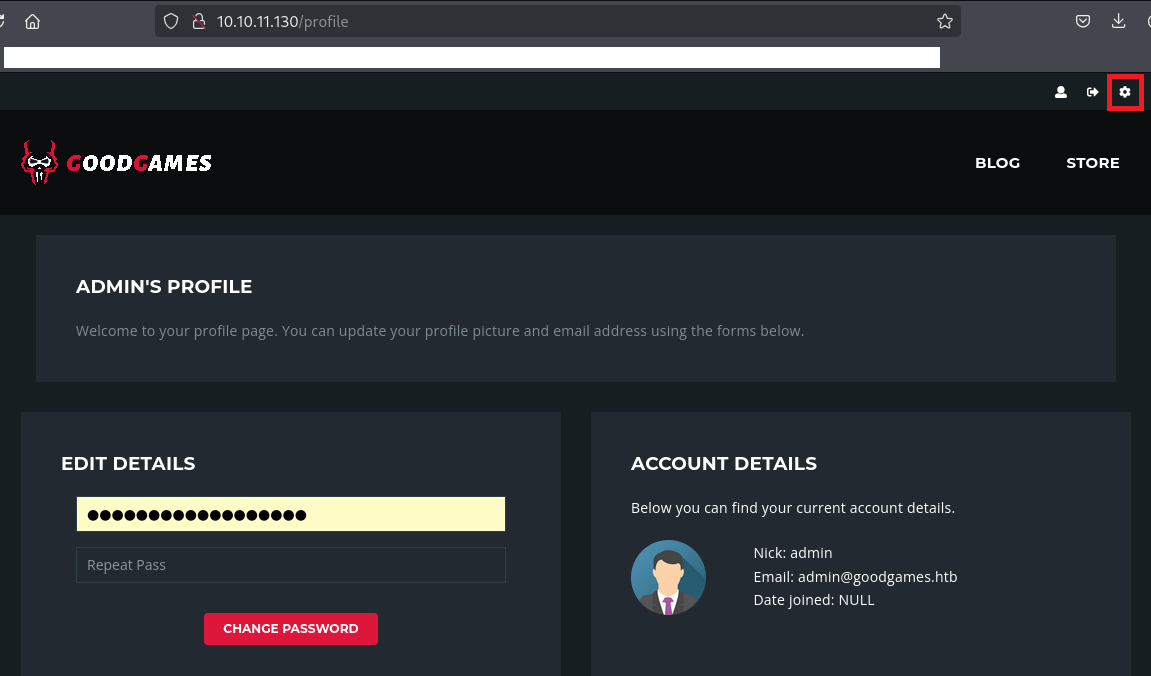This screenshot has height=676, width=1151.
Task: Open the BLOG menu item
Action: pyautogui.click(x=997, y=163)
